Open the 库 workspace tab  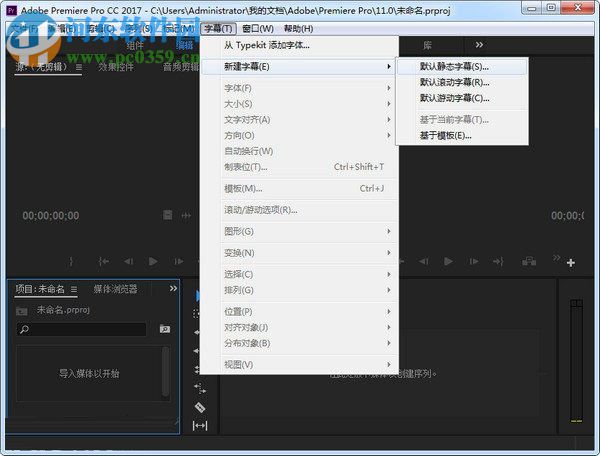click(x=427, y=46)
